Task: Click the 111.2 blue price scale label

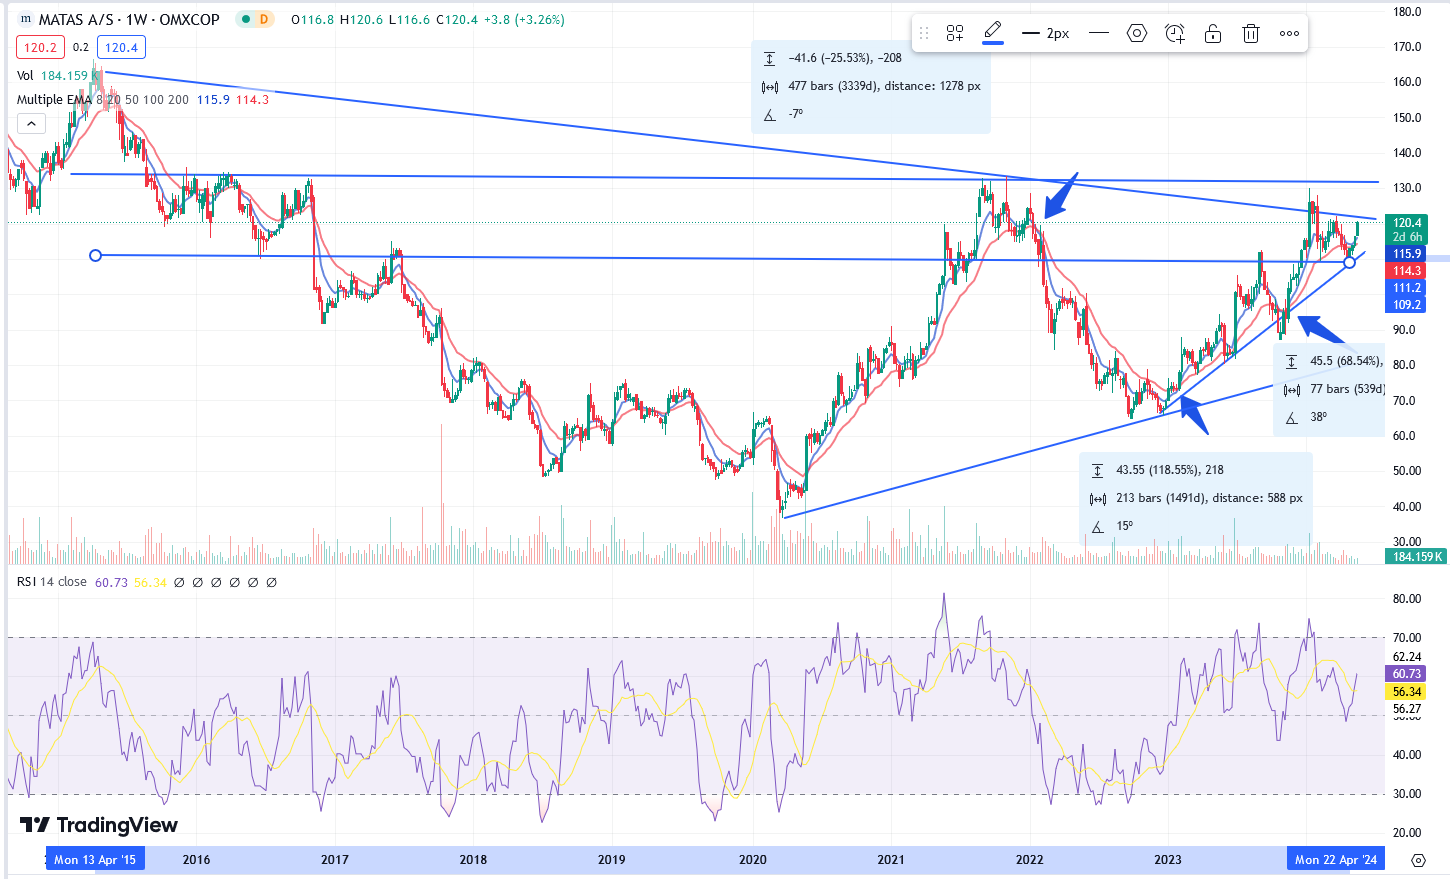Action: pyautogui.click(x=1407, y=288)
